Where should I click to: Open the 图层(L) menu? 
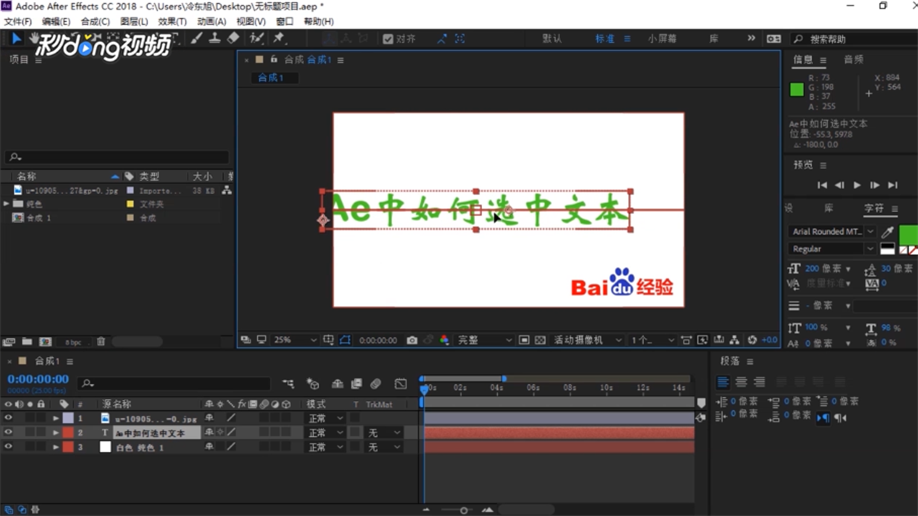click(x=134, y=21)
